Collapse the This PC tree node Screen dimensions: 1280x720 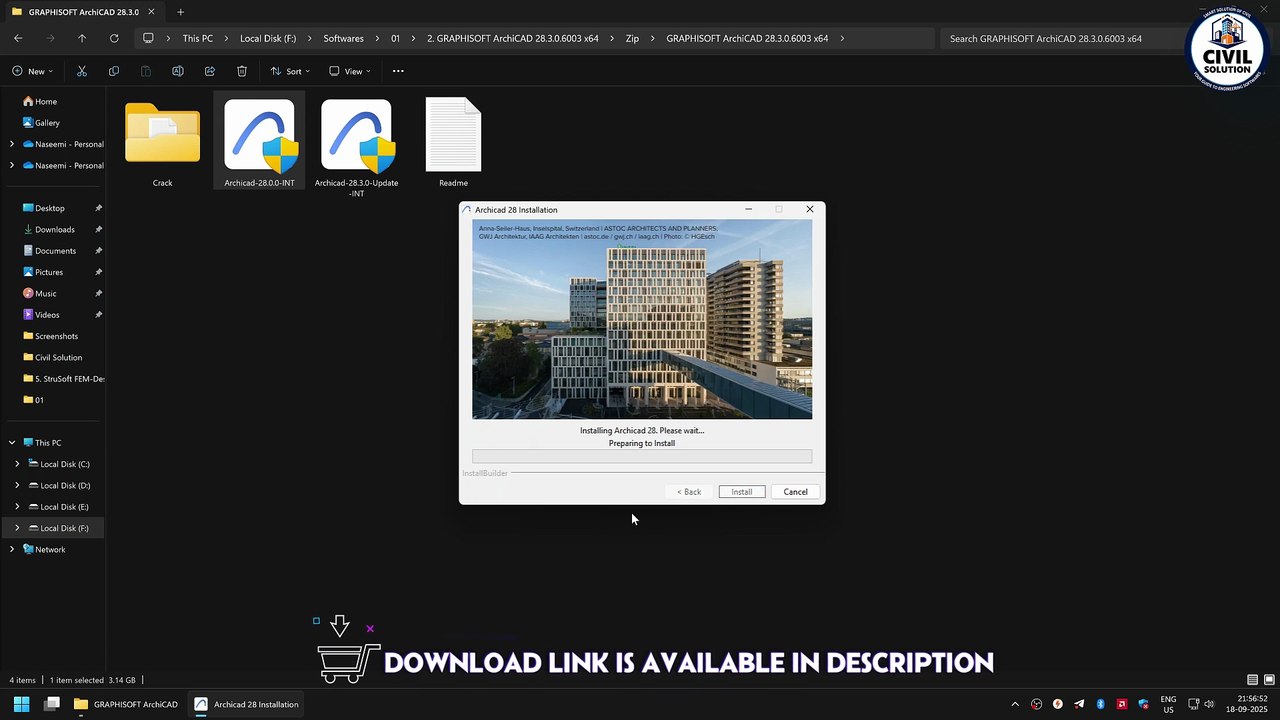[12, 443]
